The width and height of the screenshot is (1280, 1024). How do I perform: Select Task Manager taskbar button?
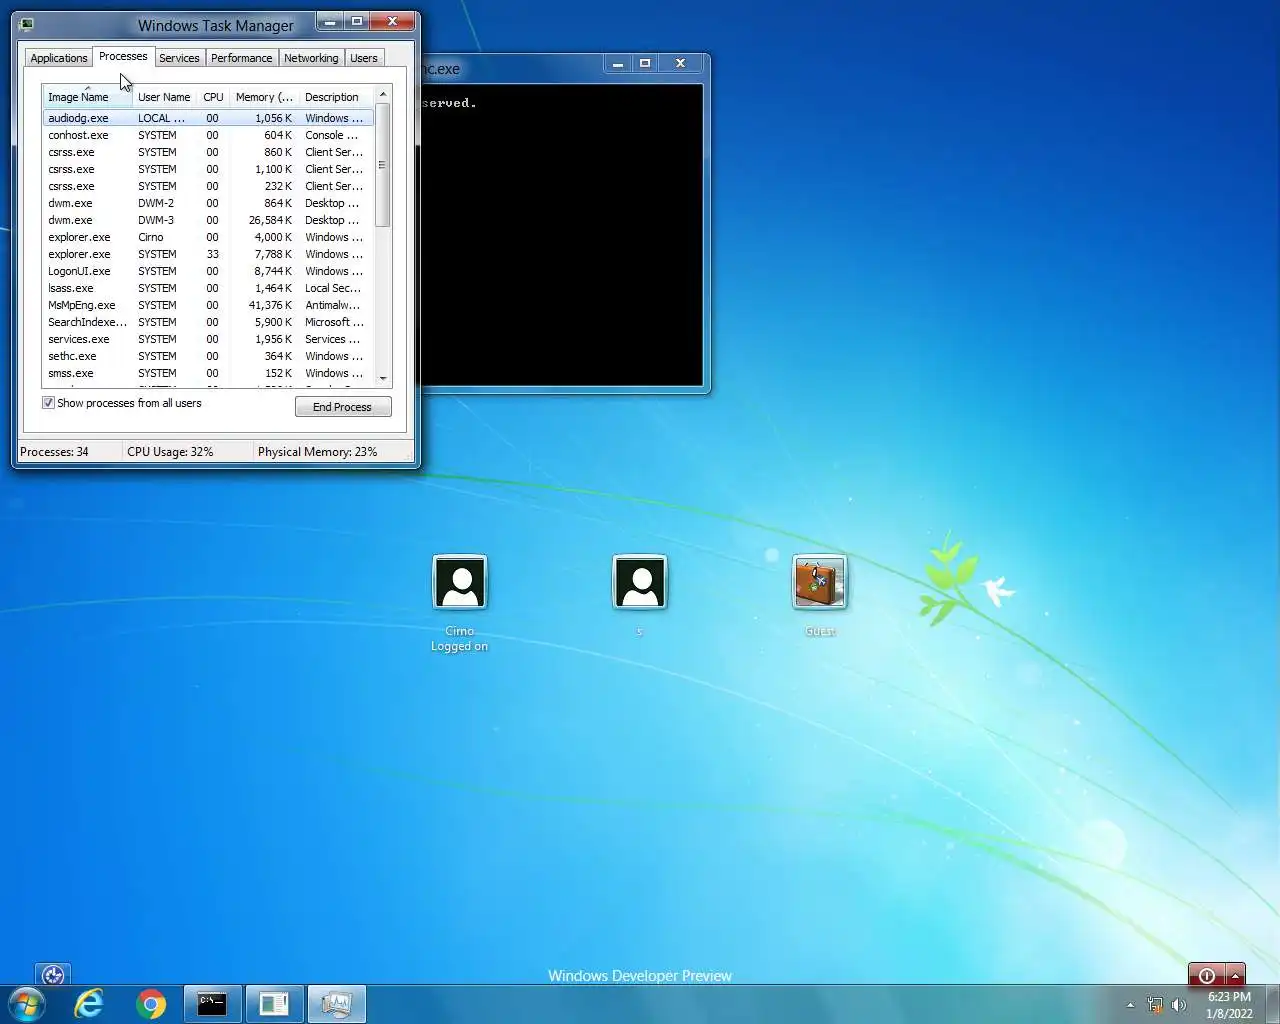pos(336,1004)
